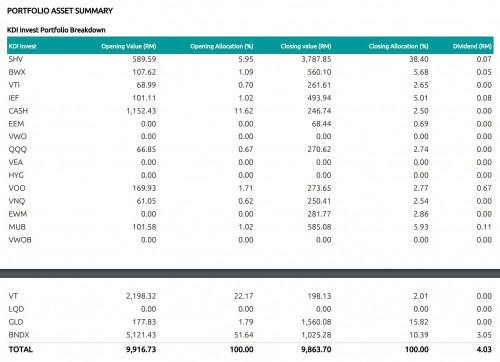Image resolution: width=500 pixels, height=362 pixels.
Task: Click SHV closing allocation 38.40
Action: 419,59
